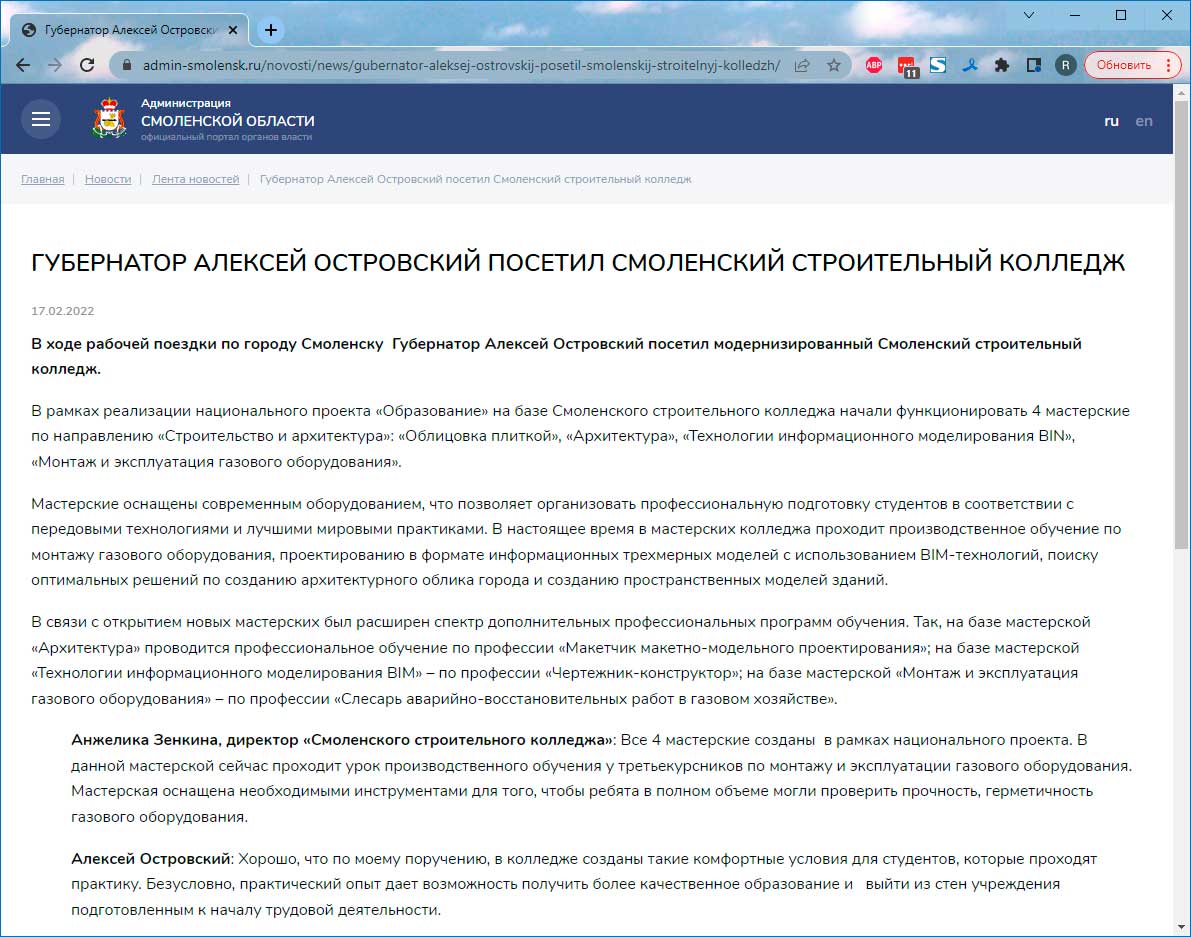
Task: Open the hamburger menu on the portal
Action: point(41,120)
